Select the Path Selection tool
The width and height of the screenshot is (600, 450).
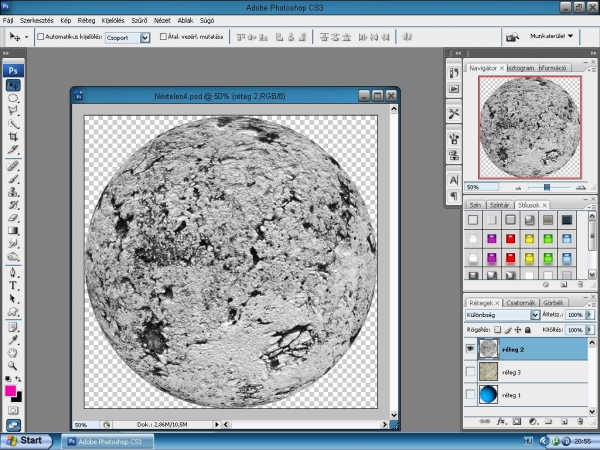13,298
